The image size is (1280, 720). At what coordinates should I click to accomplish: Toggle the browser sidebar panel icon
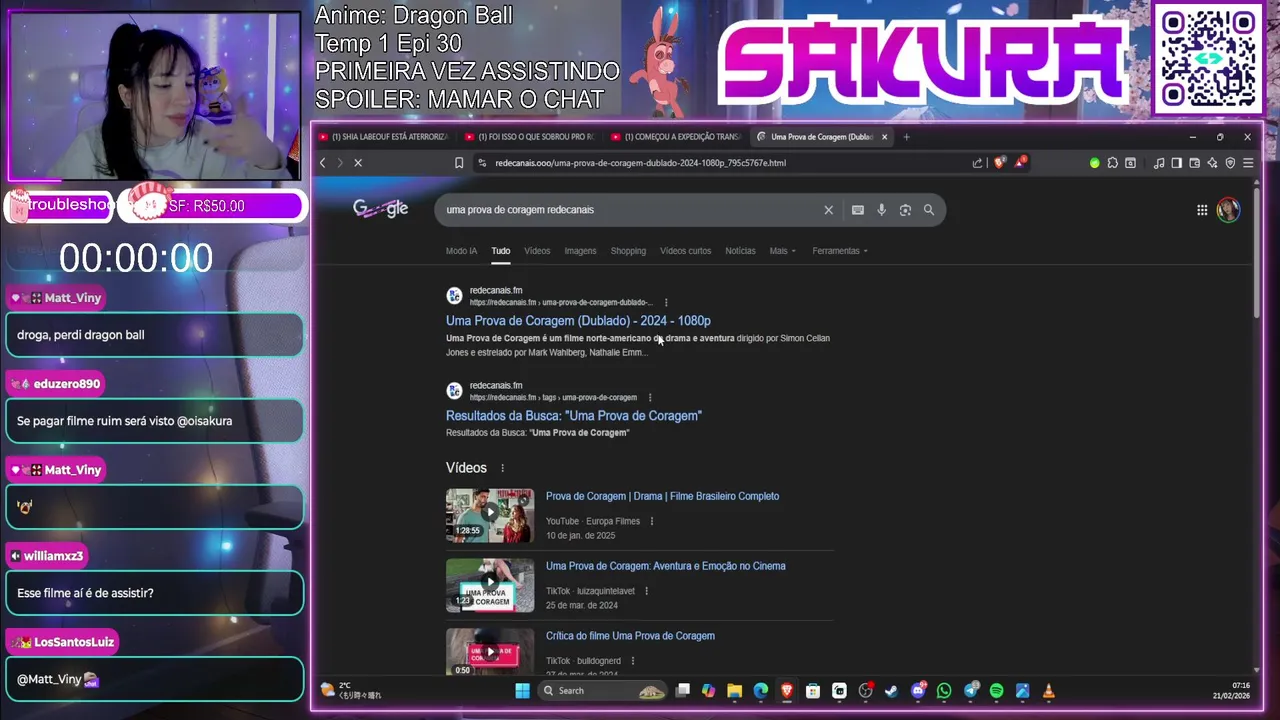pyautogui.click(x=1176, y=163)
